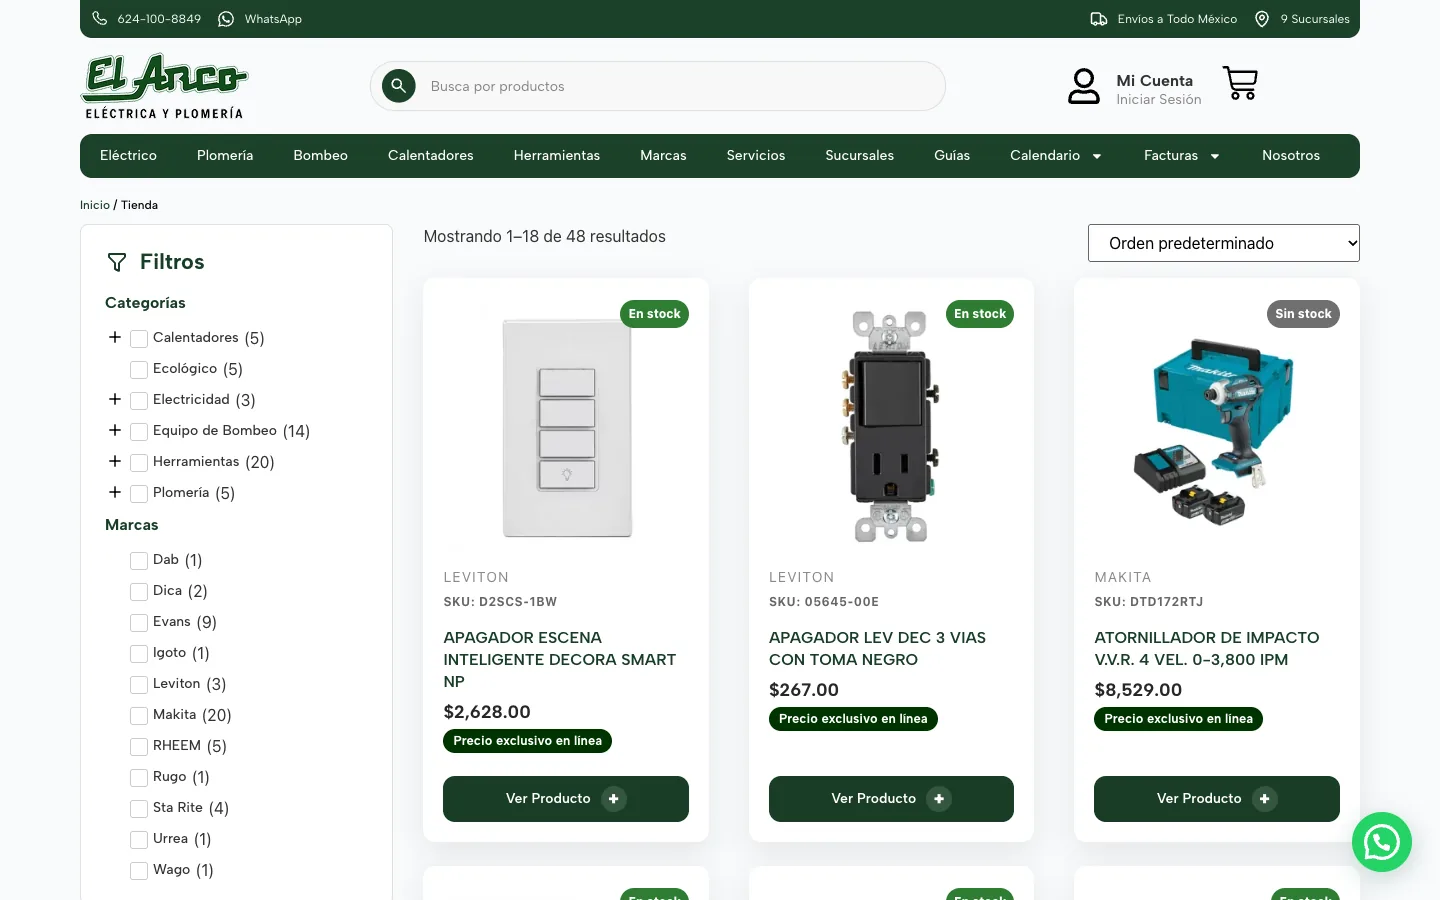Image resolution: width=1440 pixels, height=900 pixels.
Task: Click plus icon on Leviton D2SCS-1BW Ver Producto
Action: 614,799
